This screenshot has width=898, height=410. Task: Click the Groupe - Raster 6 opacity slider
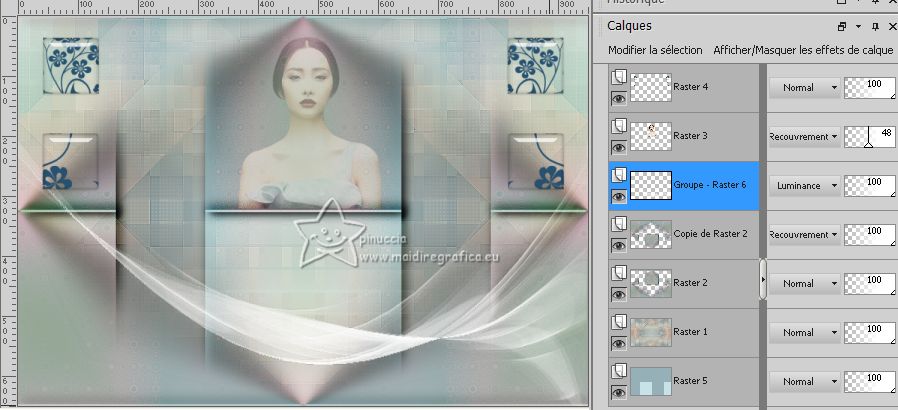(870, 186)
